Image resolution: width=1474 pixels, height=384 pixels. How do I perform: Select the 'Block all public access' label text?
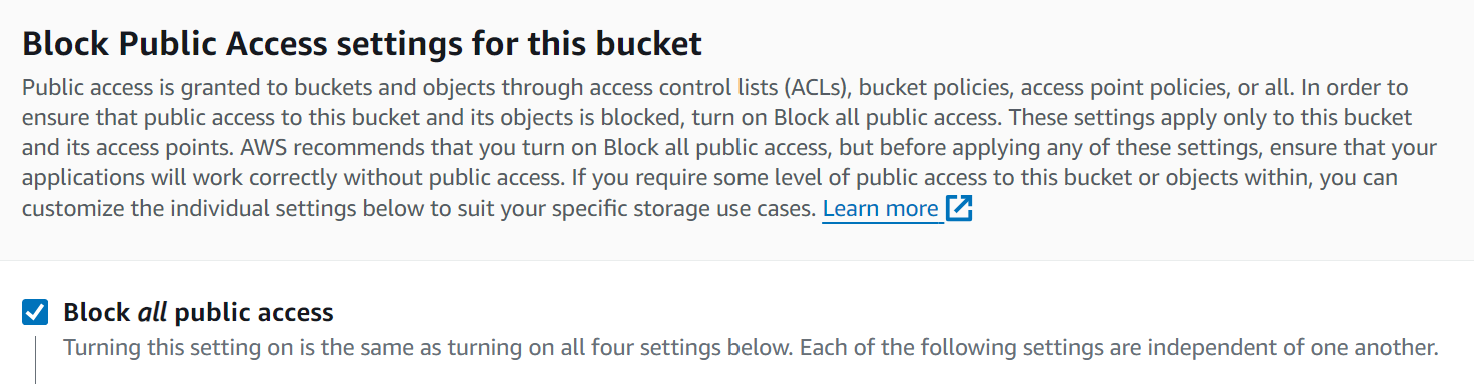coord(198,313)
